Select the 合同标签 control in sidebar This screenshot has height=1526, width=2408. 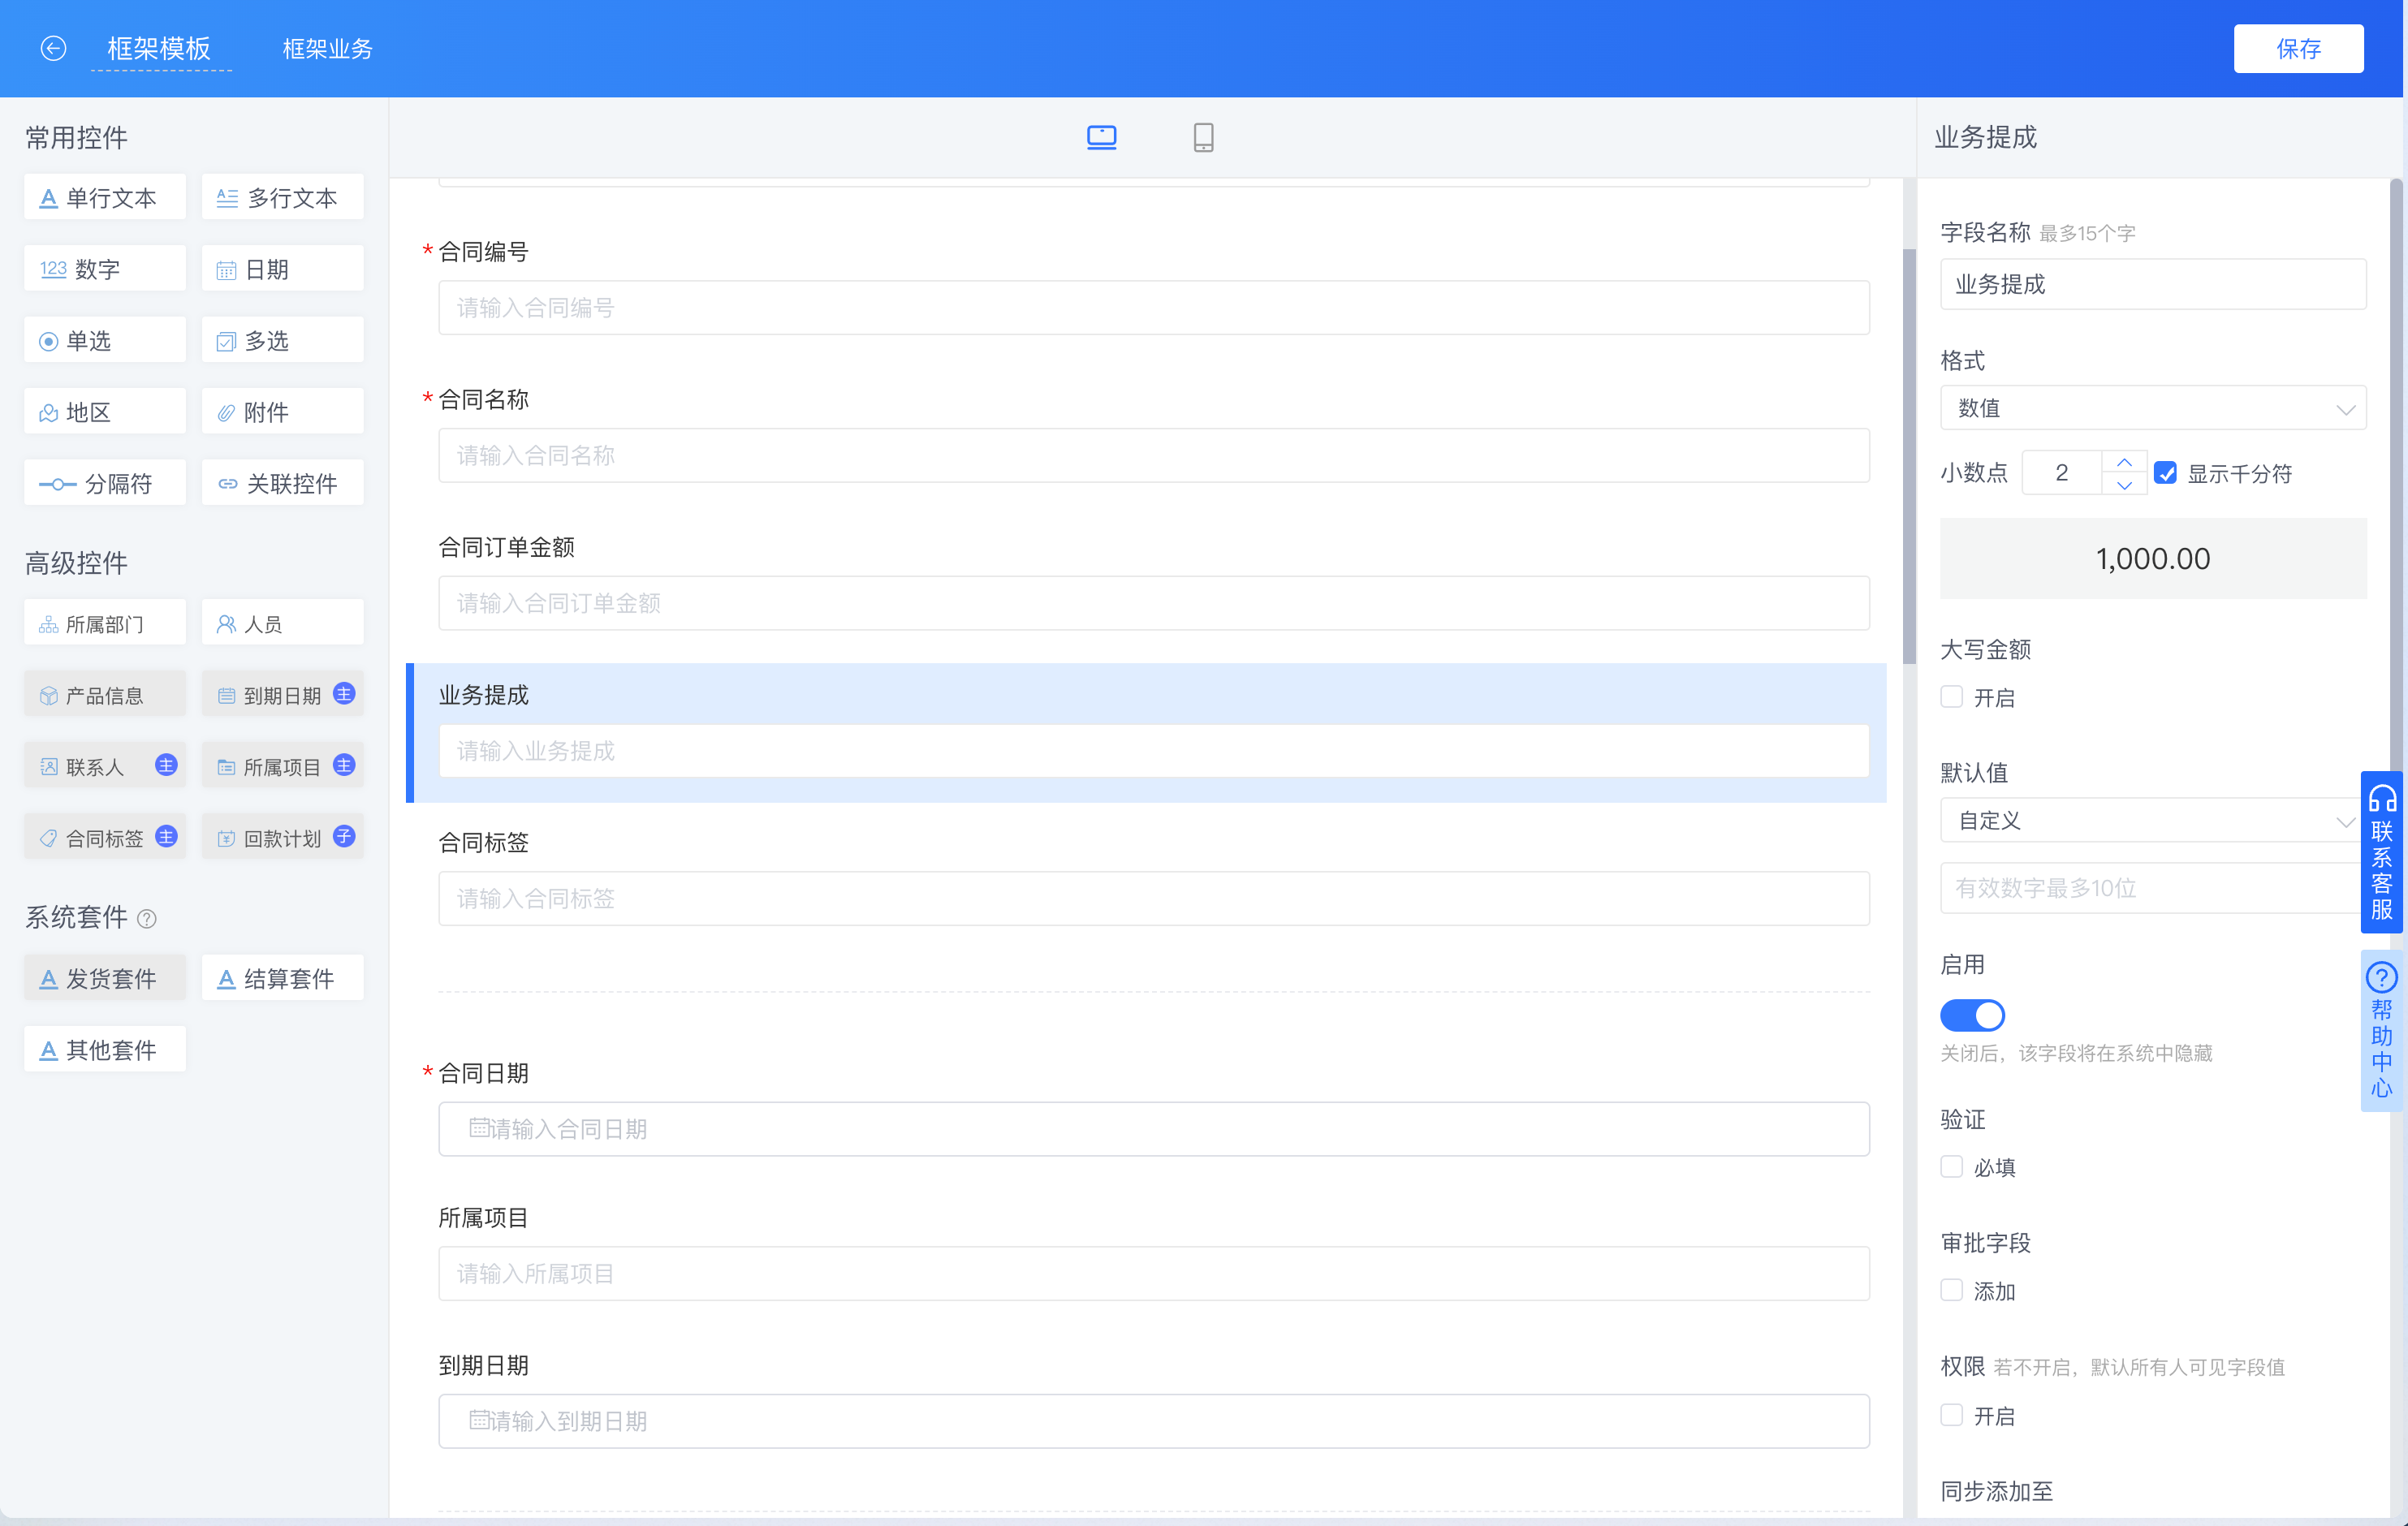point(105,837)
